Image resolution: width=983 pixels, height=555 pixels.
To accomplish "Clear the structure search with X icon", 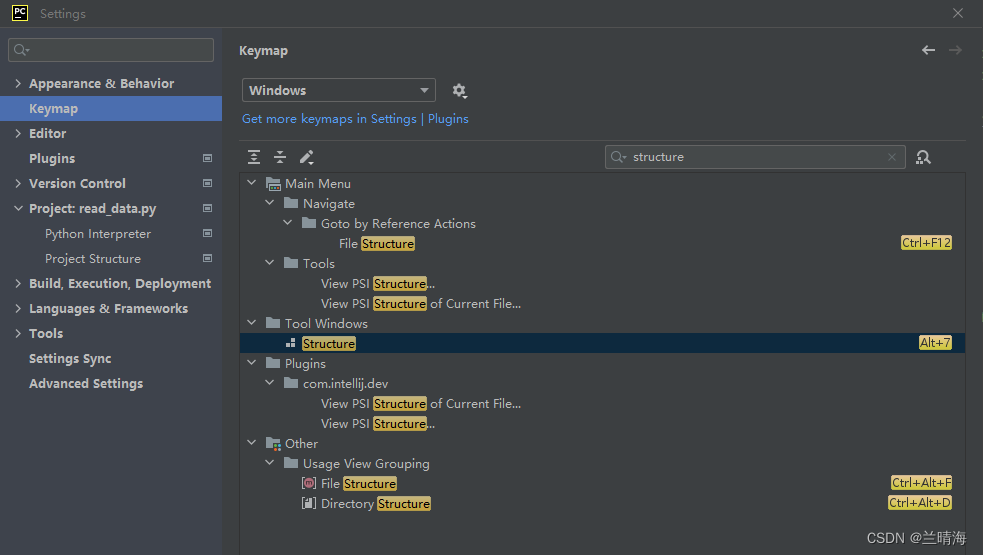I will (891, 157).
